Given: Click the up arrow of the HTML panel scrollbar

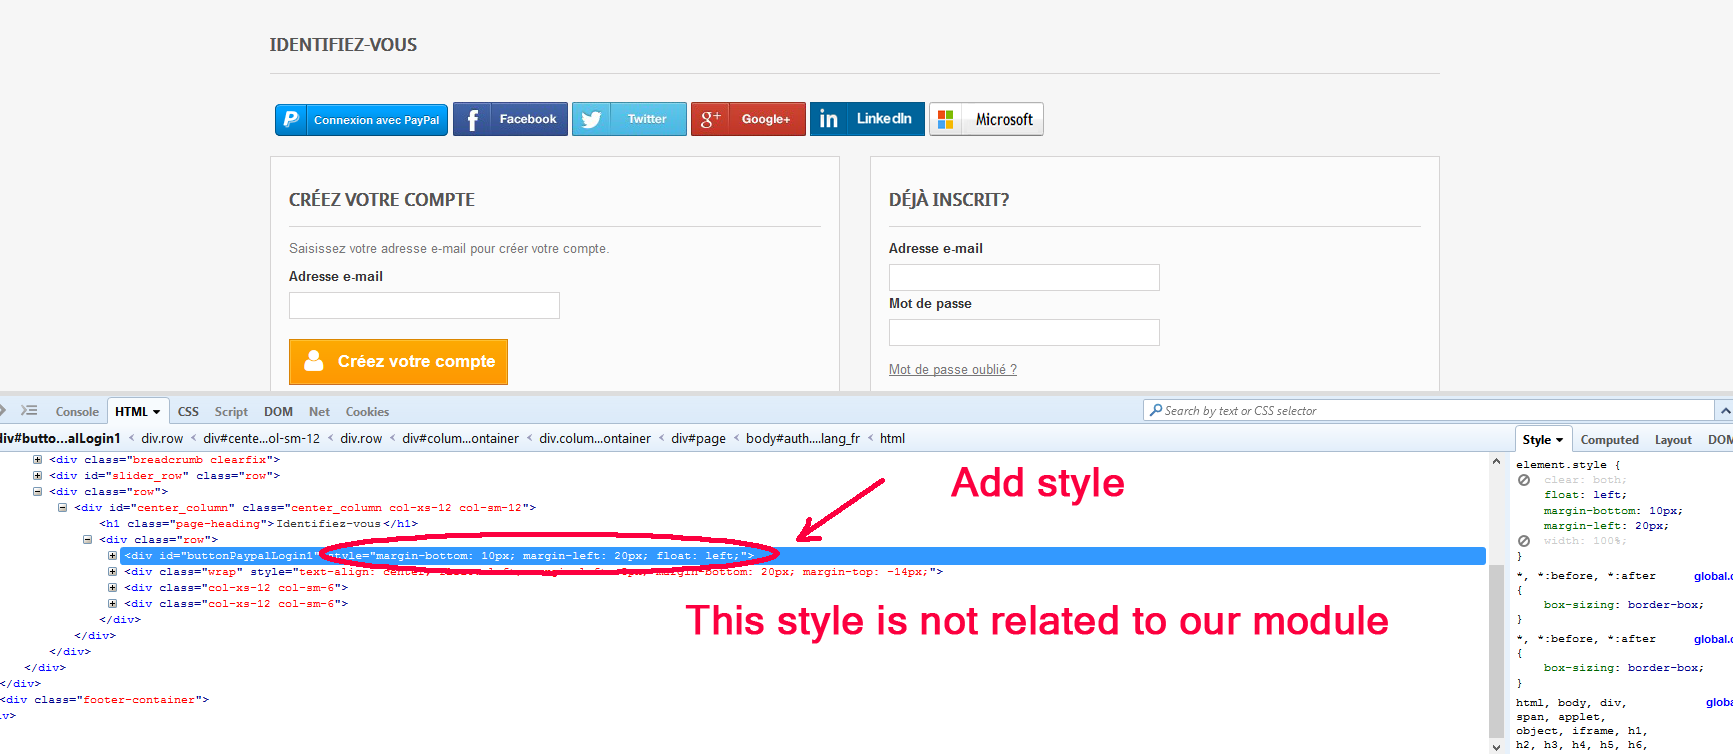Looking at the screenshot, I should point(1497,461).
